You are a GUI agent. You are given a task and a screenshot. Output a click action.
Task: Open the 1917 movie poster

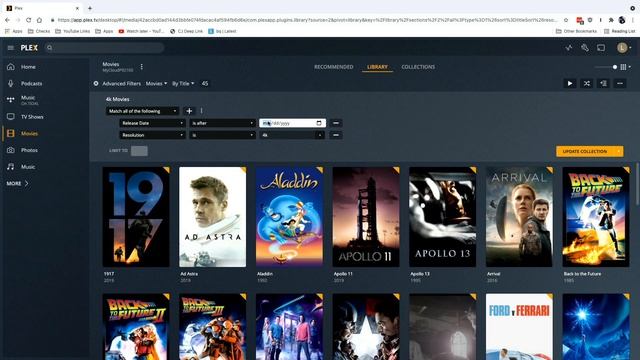coord(136,217)
